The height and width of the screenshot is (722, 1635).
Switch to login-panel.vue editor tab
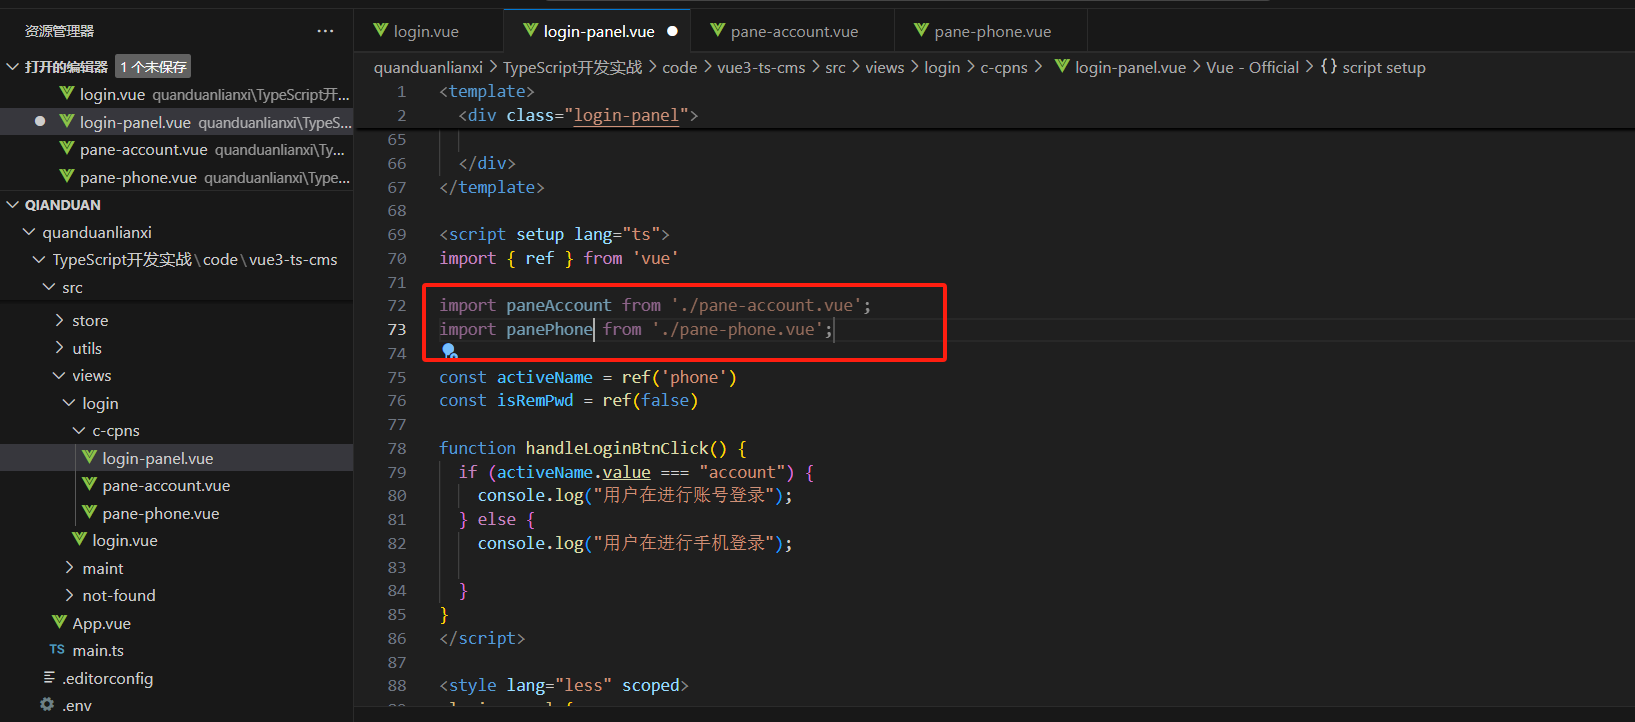598,31
